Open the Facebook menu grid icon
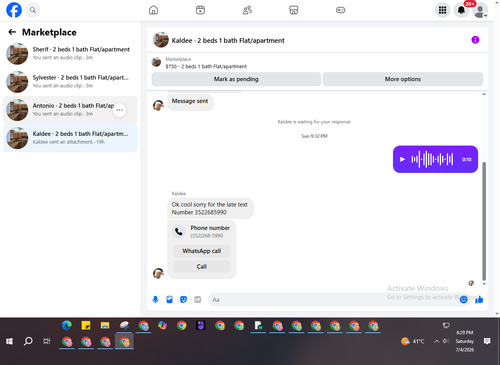The height and width of the screenshot is (365, 500). [x=442, y=10]
